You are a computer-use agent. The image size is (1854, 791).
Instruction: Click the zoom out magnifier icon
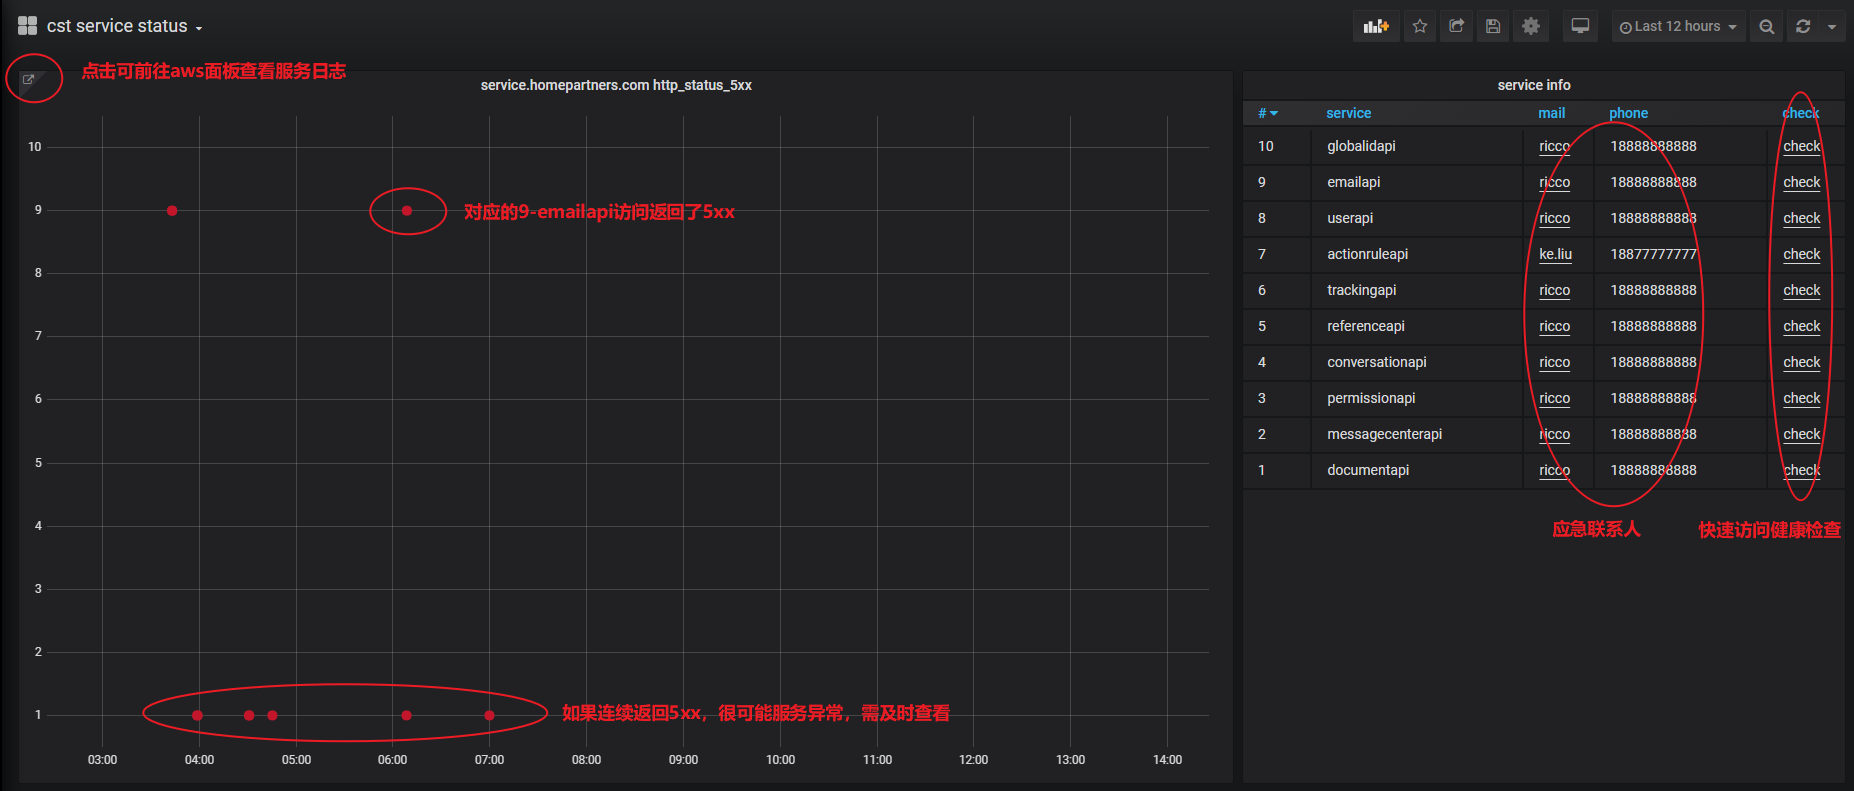[x=1767, y=27]
